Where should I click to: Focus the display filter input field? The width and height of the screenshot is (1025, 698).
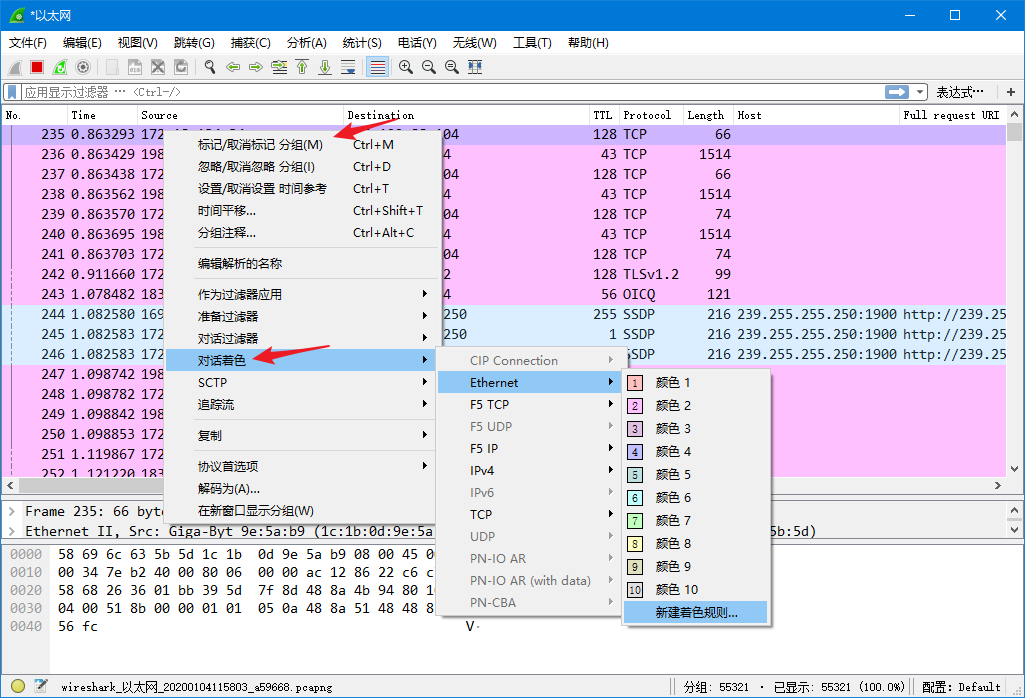[x=451, y=92]
